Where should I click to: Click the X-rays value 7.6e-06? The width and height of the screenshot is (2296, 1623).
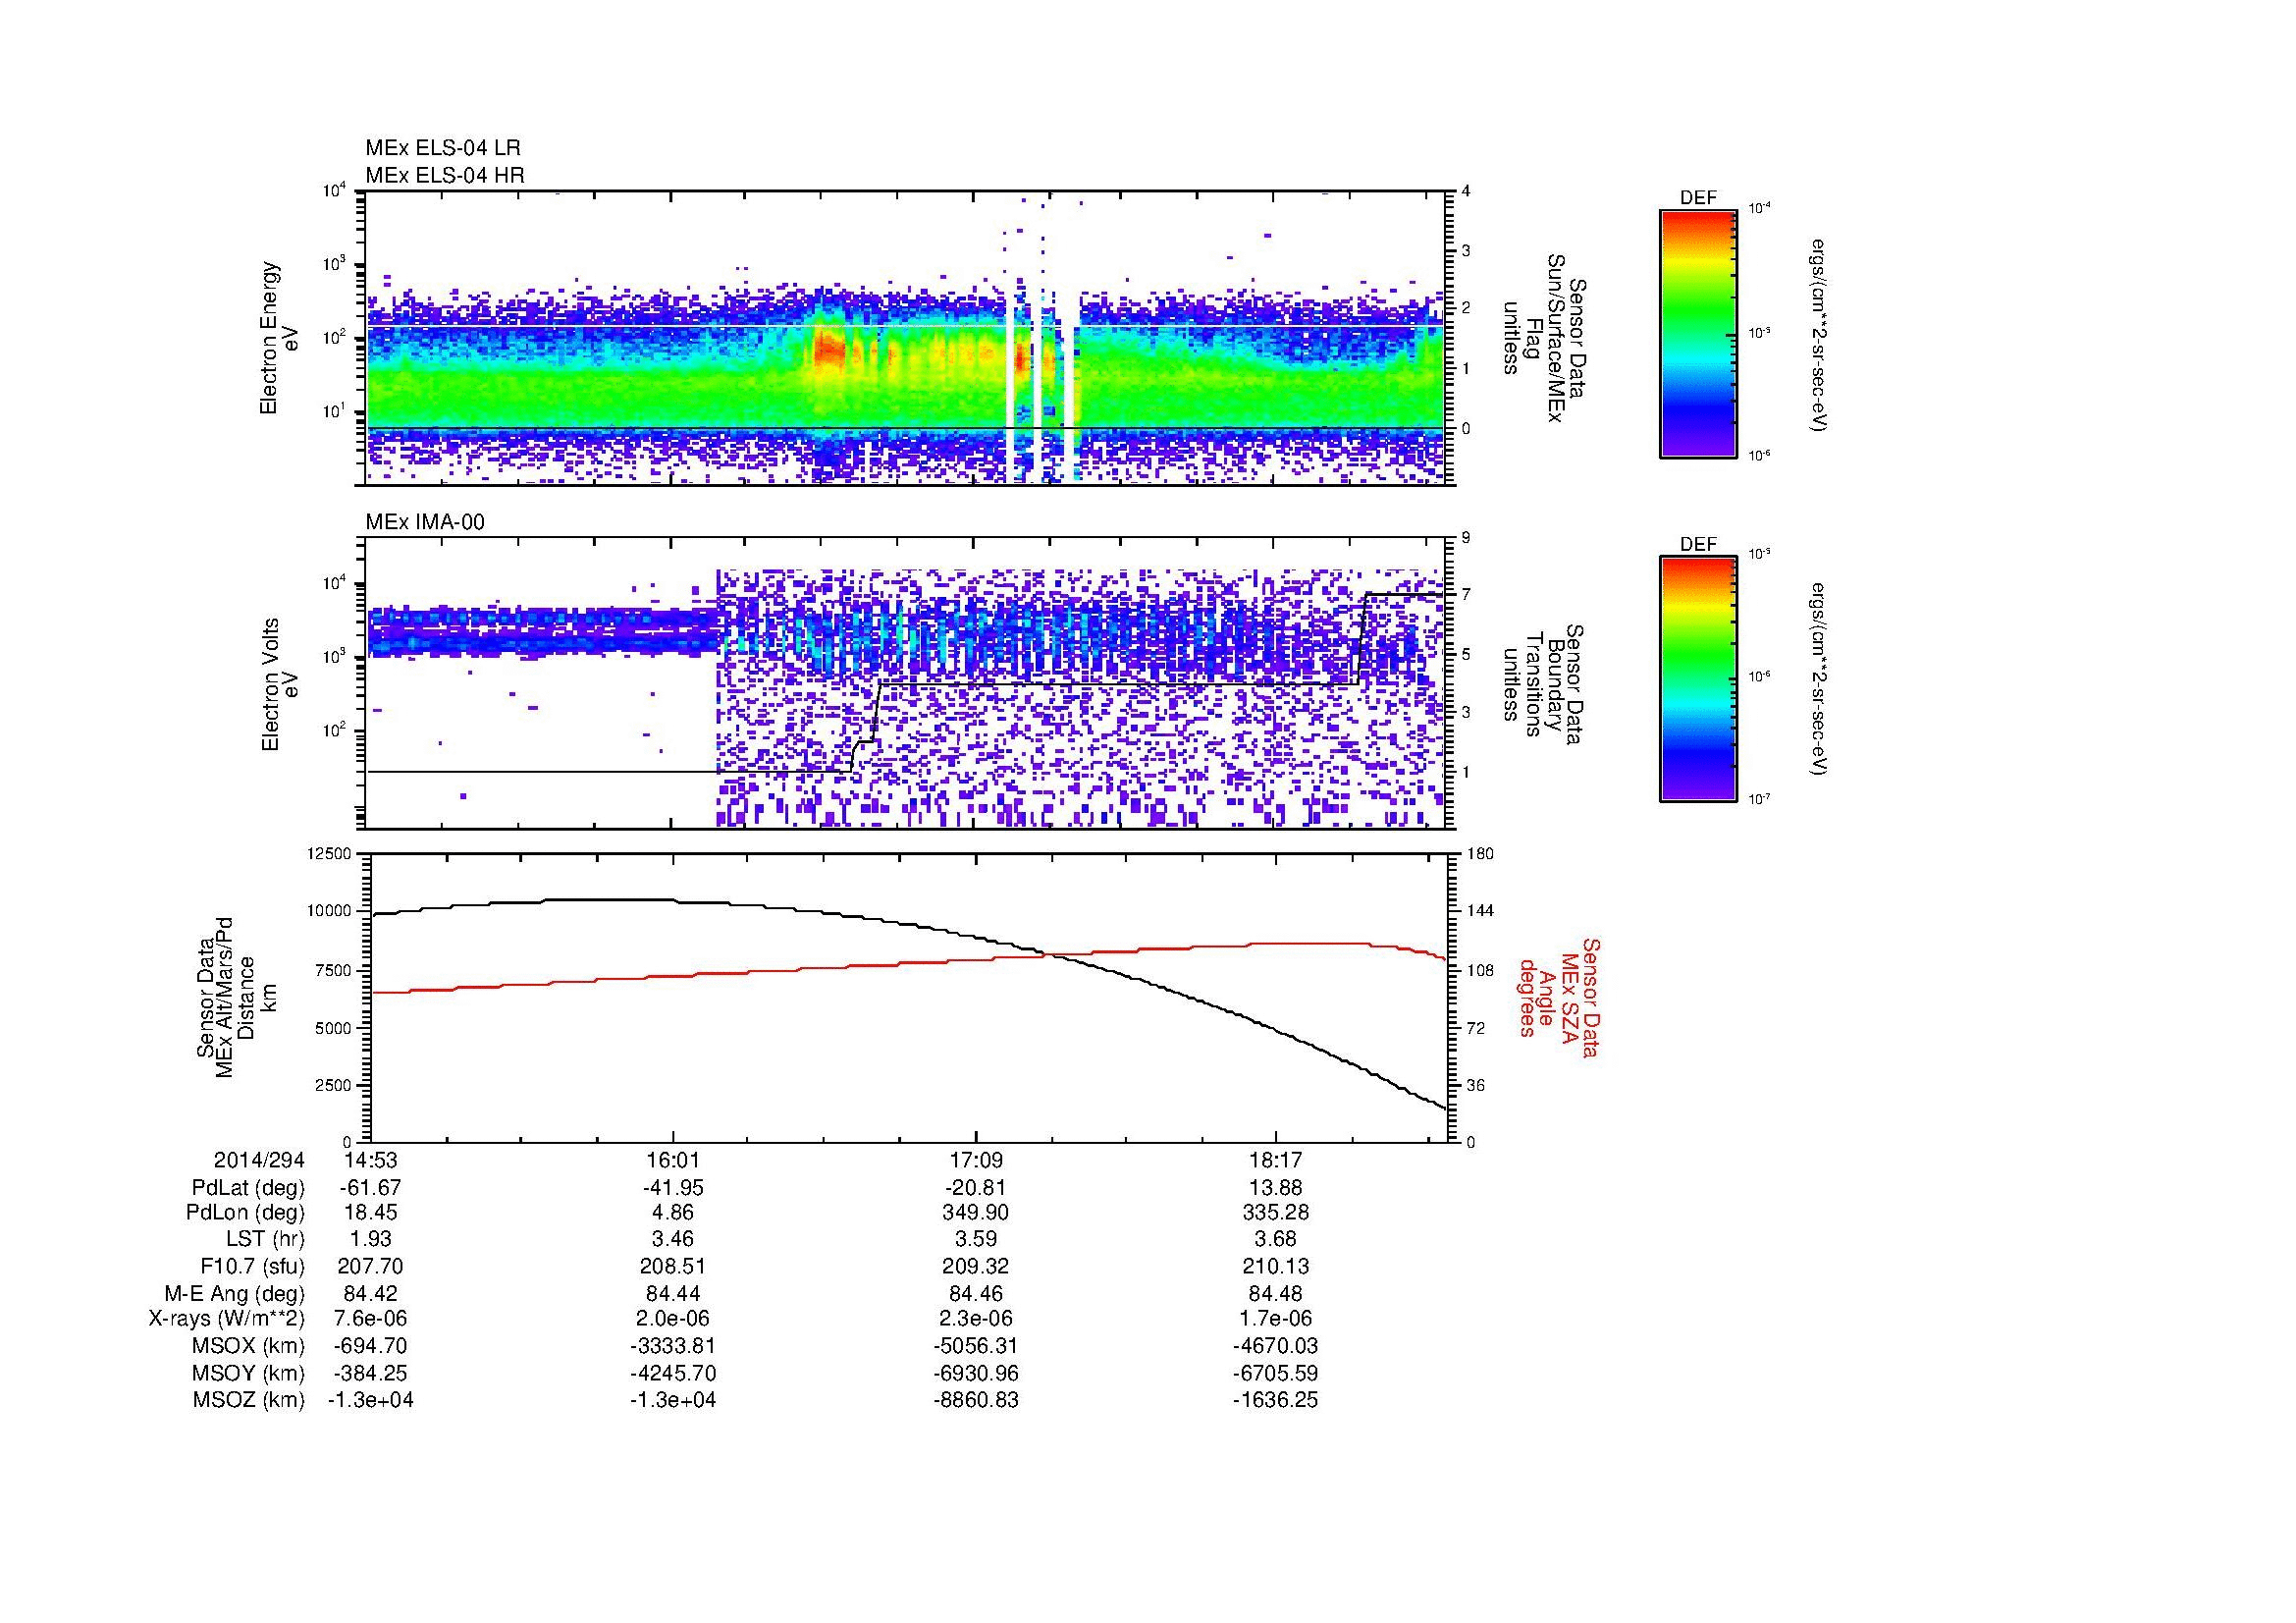[370, 1319]
